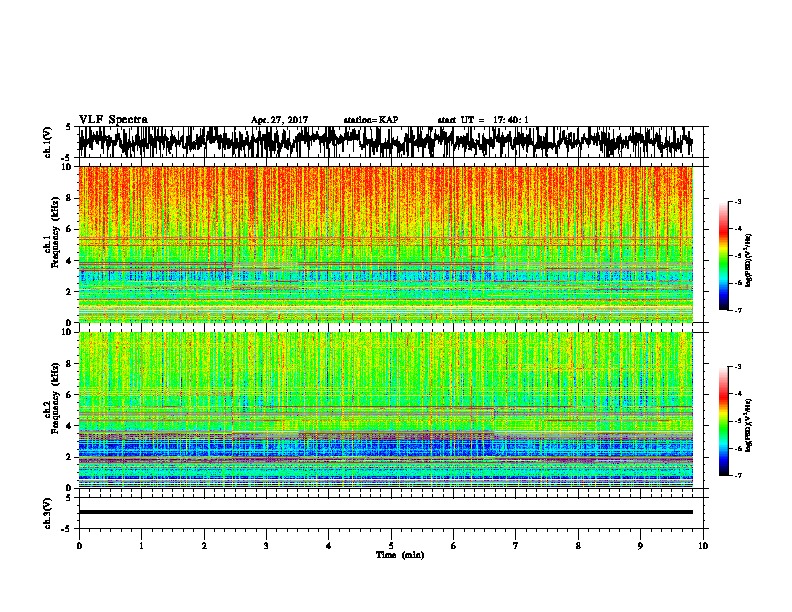Click the "VLF Spectra" plot title
This screenshot has height=612, width=792.
click(x=113, y=120)
